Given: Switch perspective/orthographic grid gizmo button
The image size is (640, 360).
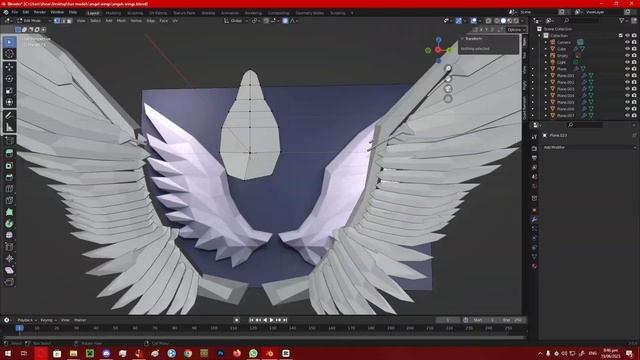Looking at the screenshot, I should [448, 99].
